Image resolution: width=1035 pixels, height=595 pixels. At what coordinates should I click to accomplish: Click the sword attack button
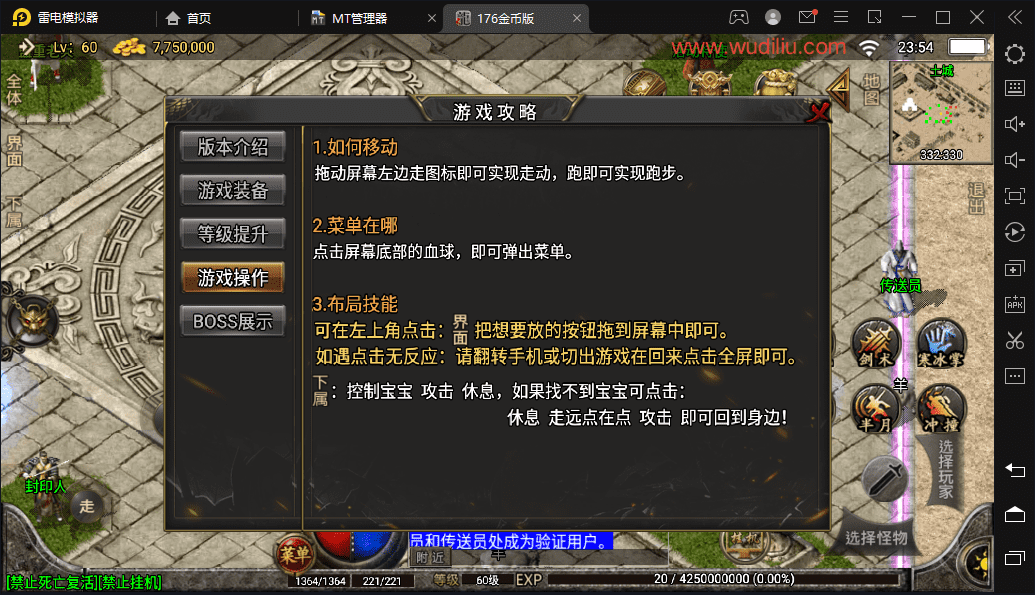pyautogui.click(x=885, y=480)
